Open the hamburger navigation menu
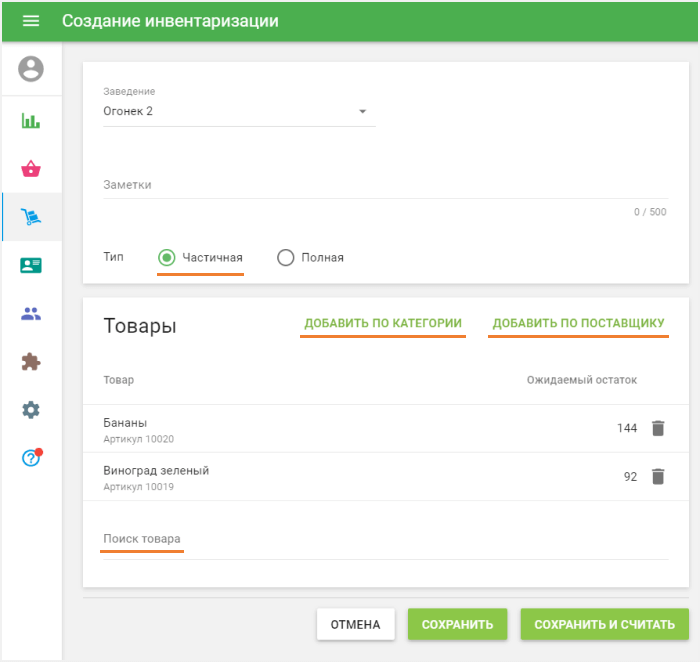700x662 pixels. click(x=31, y=21)
